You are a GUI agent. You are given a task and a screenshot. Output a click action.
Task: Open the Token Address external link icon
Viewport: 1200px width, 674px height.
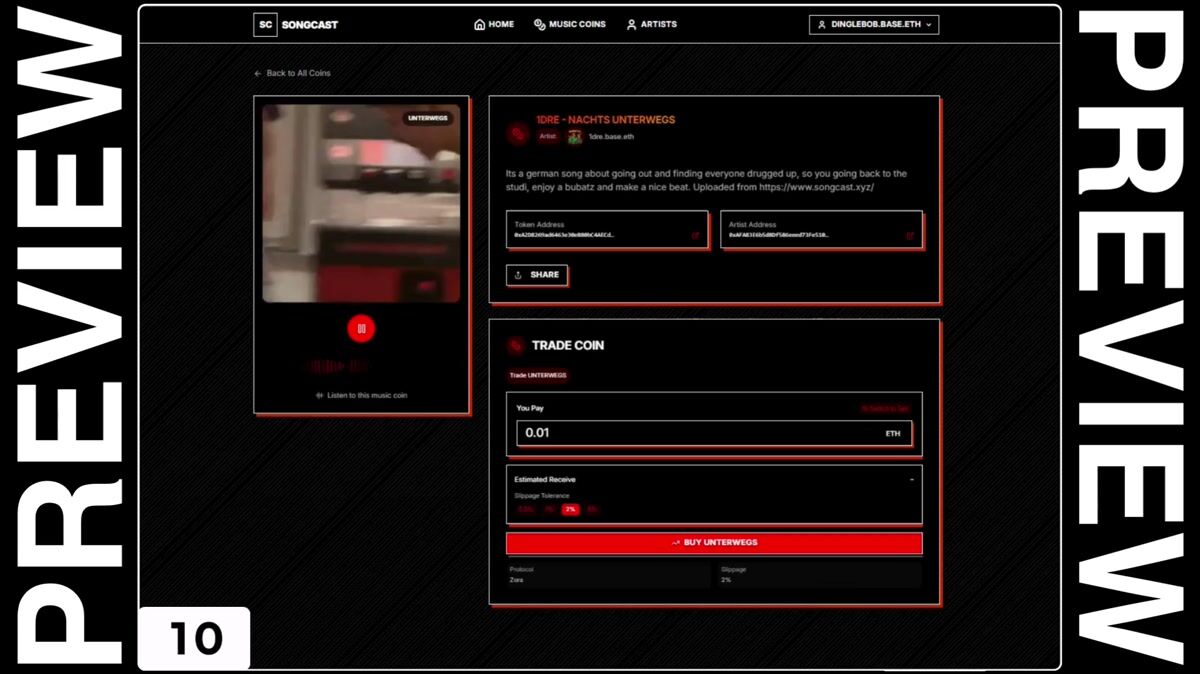696,236
